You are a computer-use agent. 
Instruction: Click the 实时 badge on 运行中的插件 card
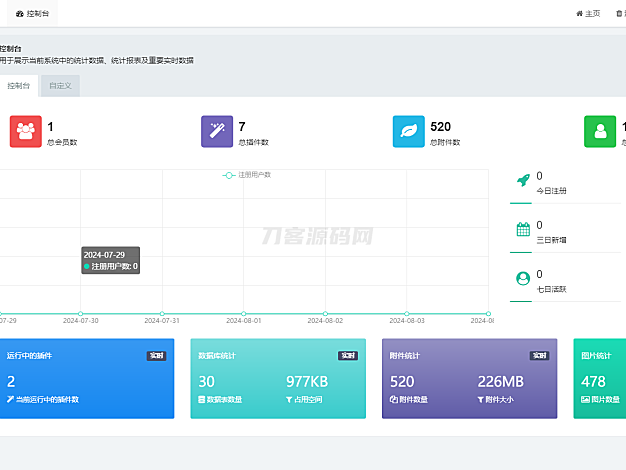pos(156,355)
